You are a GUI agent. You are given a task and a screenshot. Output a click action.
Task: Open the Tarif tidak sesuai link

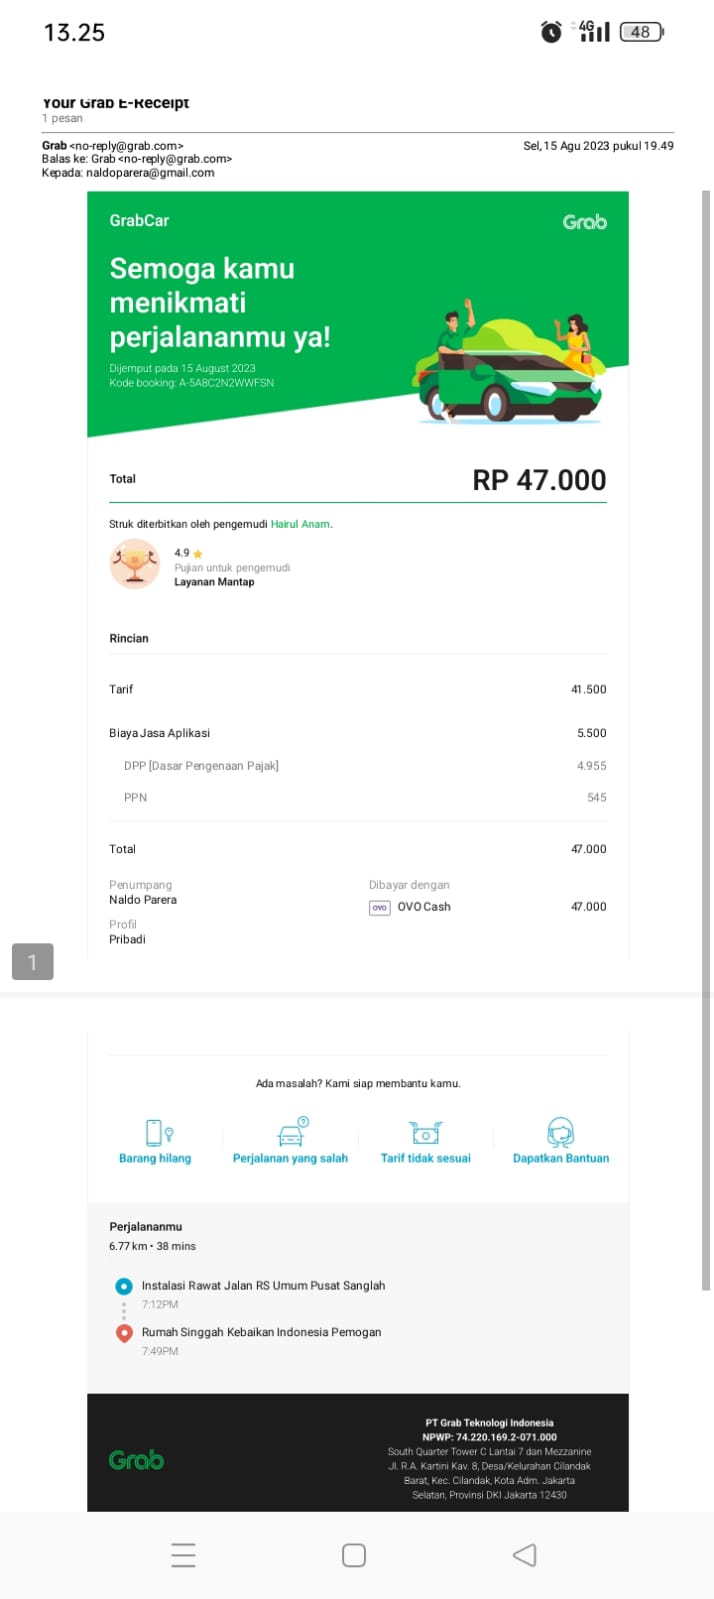tap(425, 1158)
